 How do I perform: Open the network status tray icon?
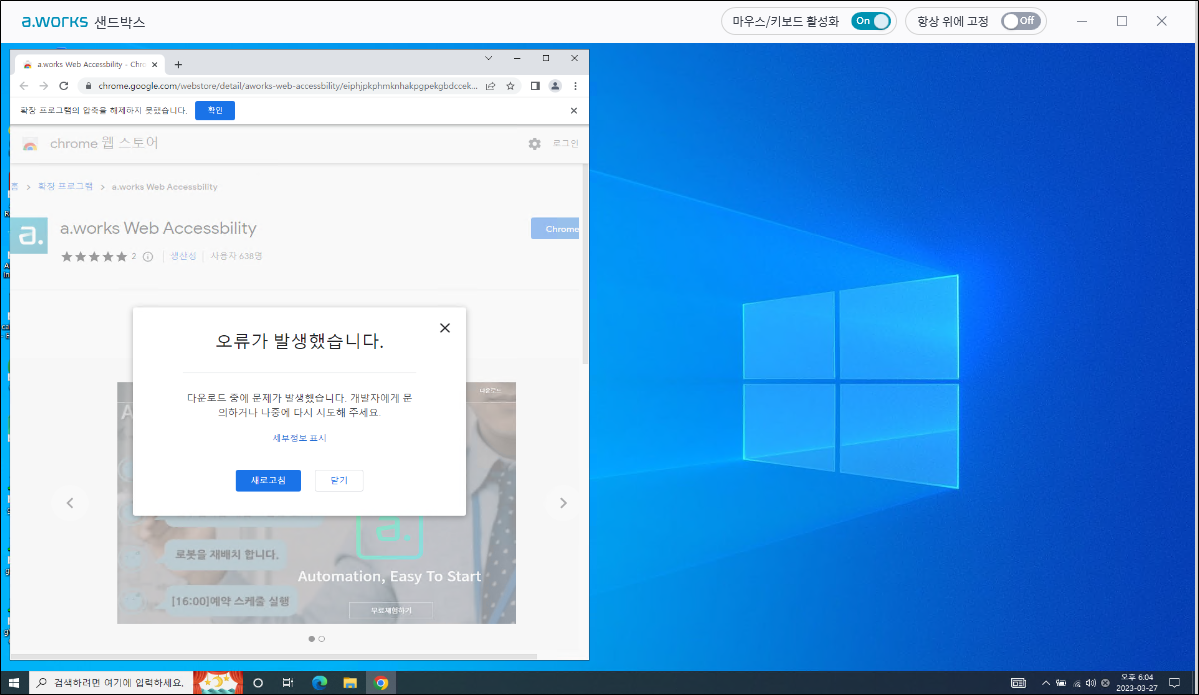pos(1077,684)
